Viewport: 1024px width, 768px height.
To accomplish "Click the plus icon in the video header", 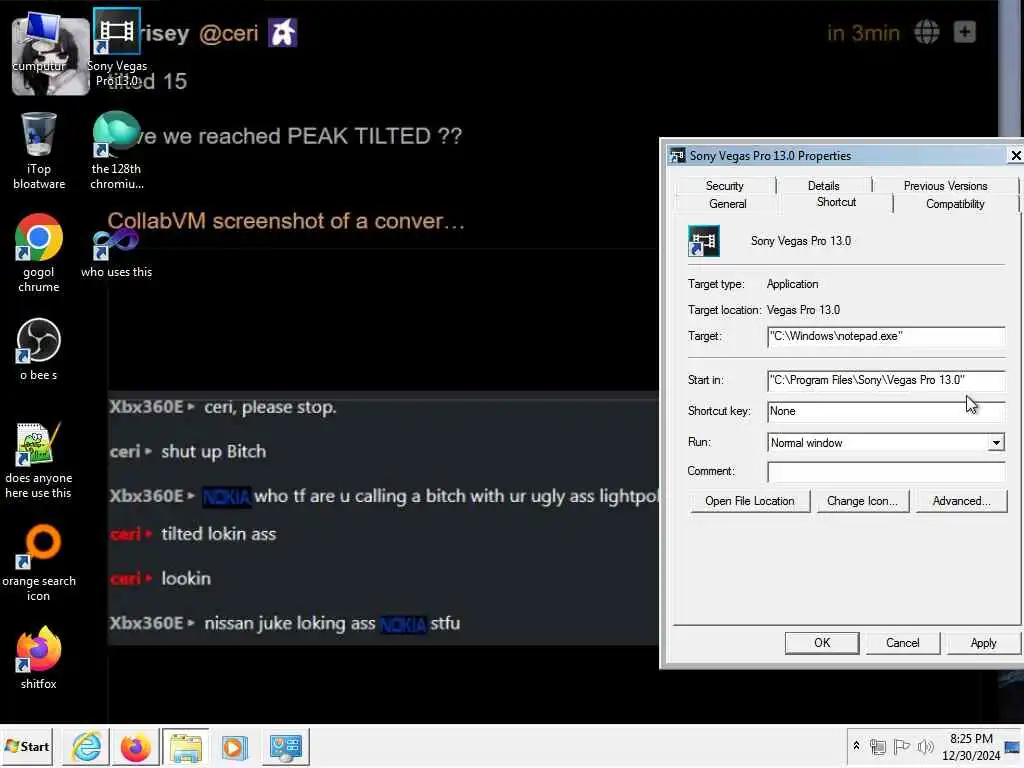I will point(965,31).
